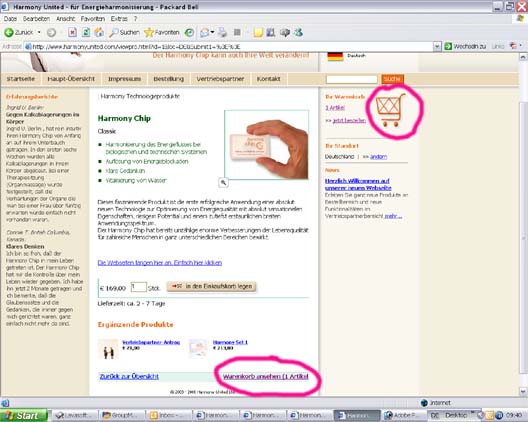Click the Zurück zur Übersicht link
Viewport: 528px width, 422px height.
coord(129,377)
